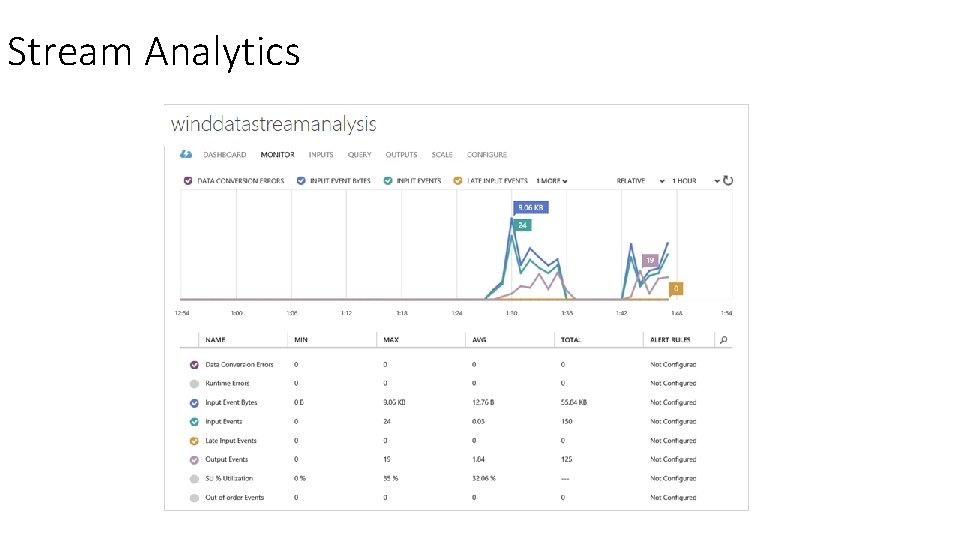Image resolution: width=960 pixels, height=540 pixels.
Task: Select the Input Event Bytes row name
Action: coord(231,402)
